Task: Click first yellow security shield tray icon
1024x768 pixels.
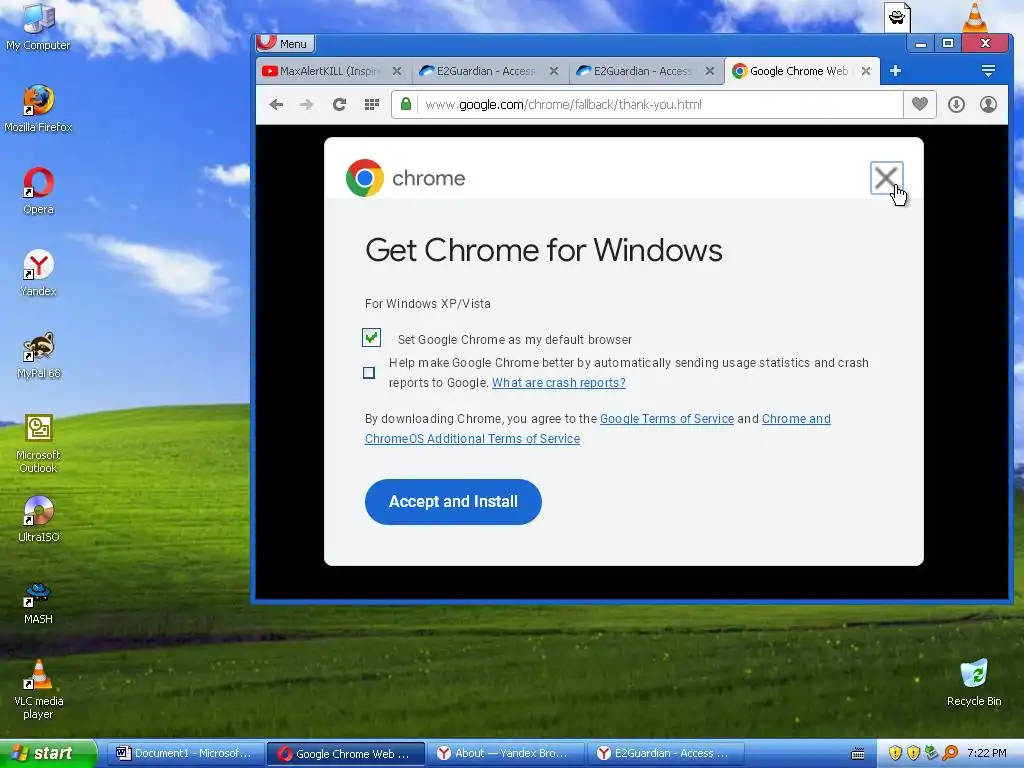Action: (x=895, y=753)
